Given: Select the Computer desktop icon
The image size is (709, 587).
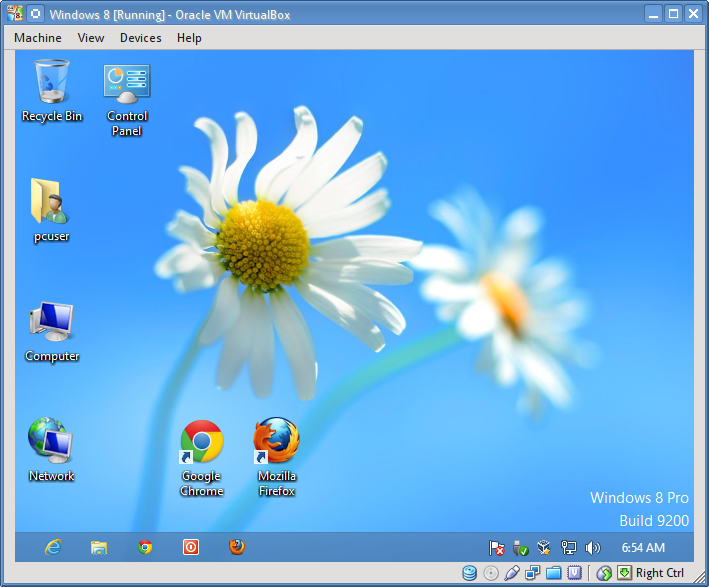Looking at the screenshot, I should pyautogui.click(x=51, y=322).
